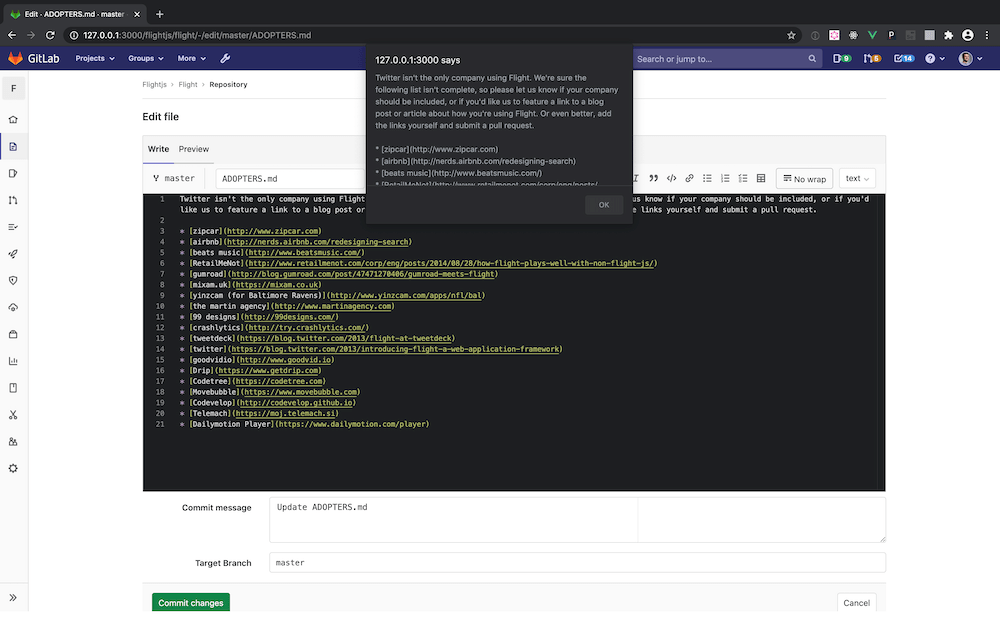This screenshot has height=625, width=1000.
Task: Switch to the Preview tab
Action: [x=193, y=149]
